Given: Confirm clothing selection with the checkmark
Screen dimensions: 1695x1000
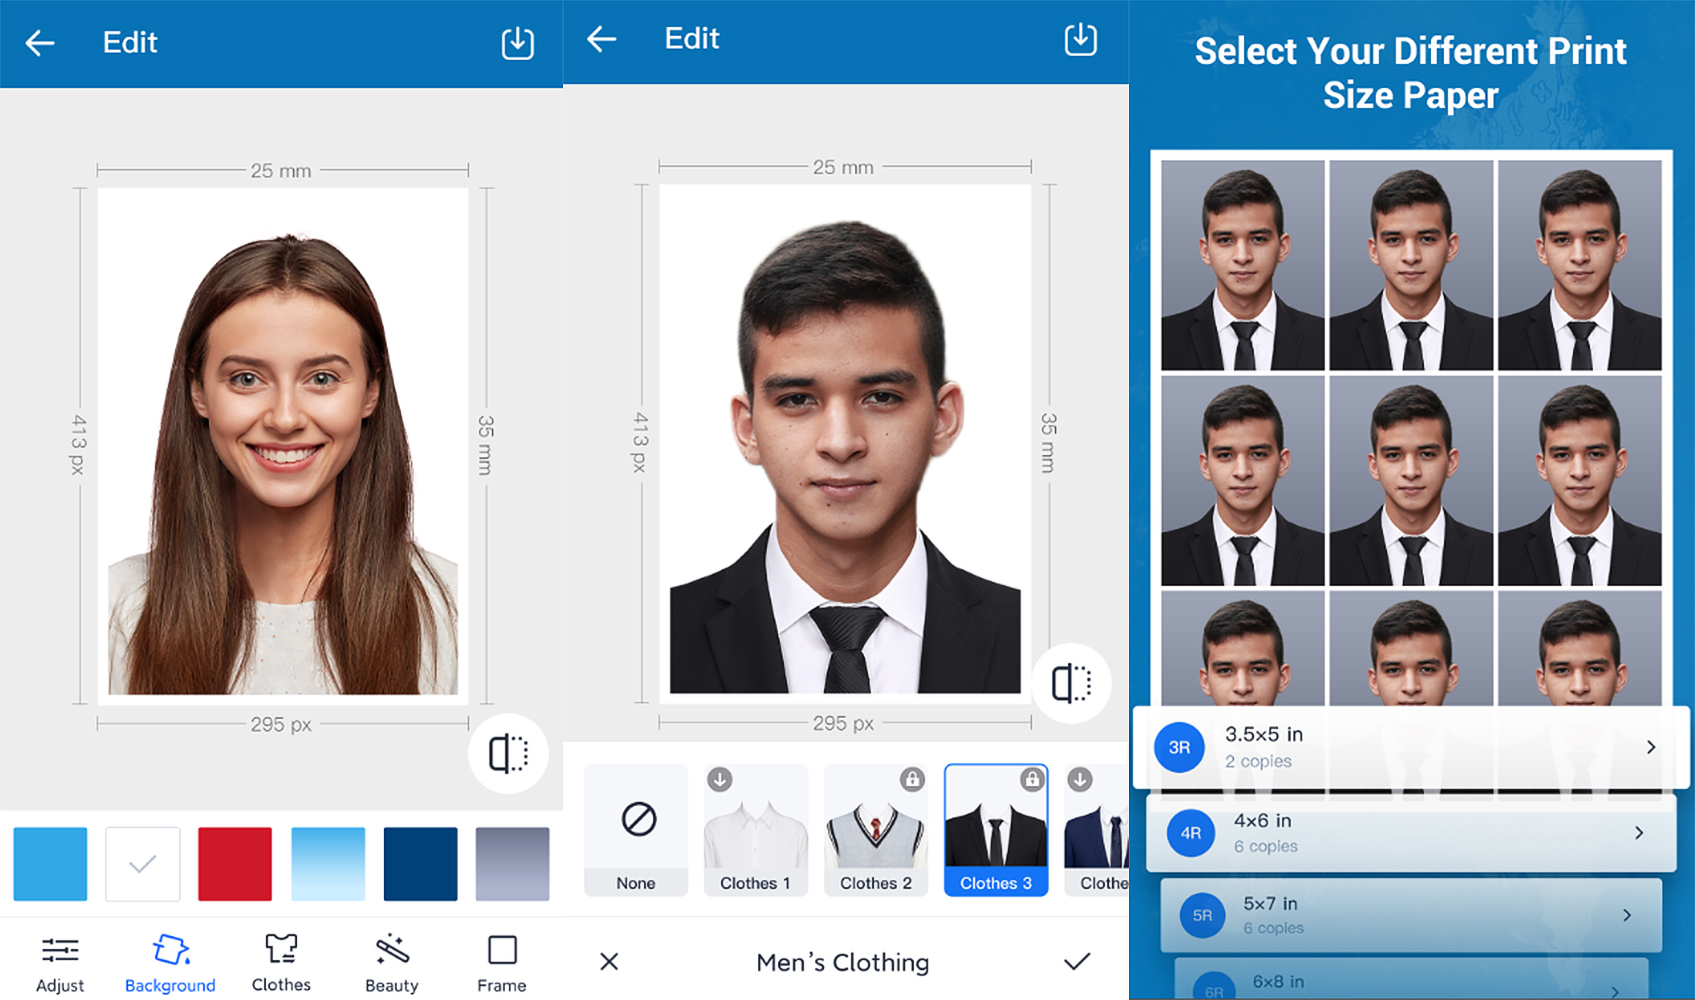Looking at the screenshot, I should pos(1077,962).
